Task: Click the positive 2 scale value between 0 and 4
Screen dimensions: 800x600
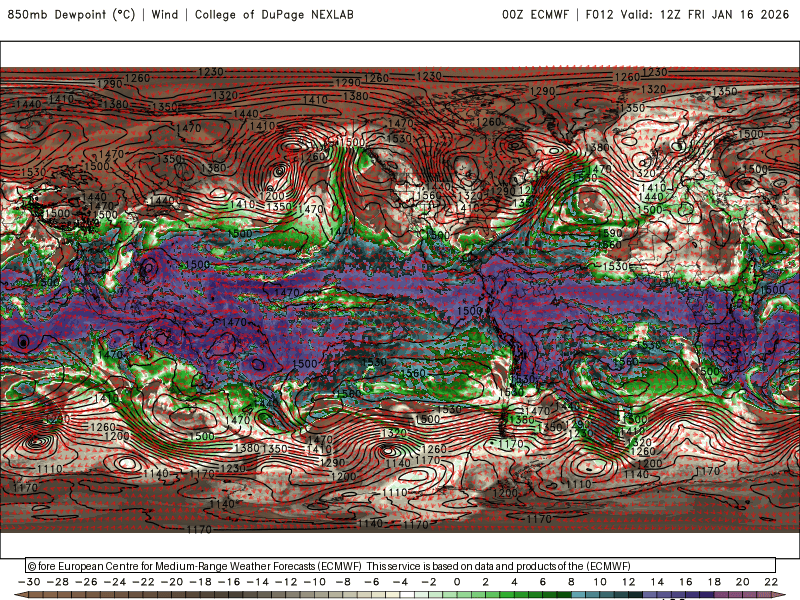Action: (485, 582)
